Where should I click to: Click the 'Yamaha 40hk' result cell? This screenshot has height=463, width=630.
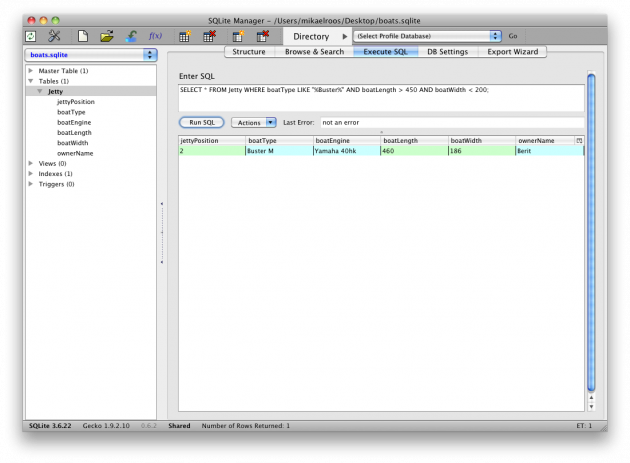pos(347,151)
